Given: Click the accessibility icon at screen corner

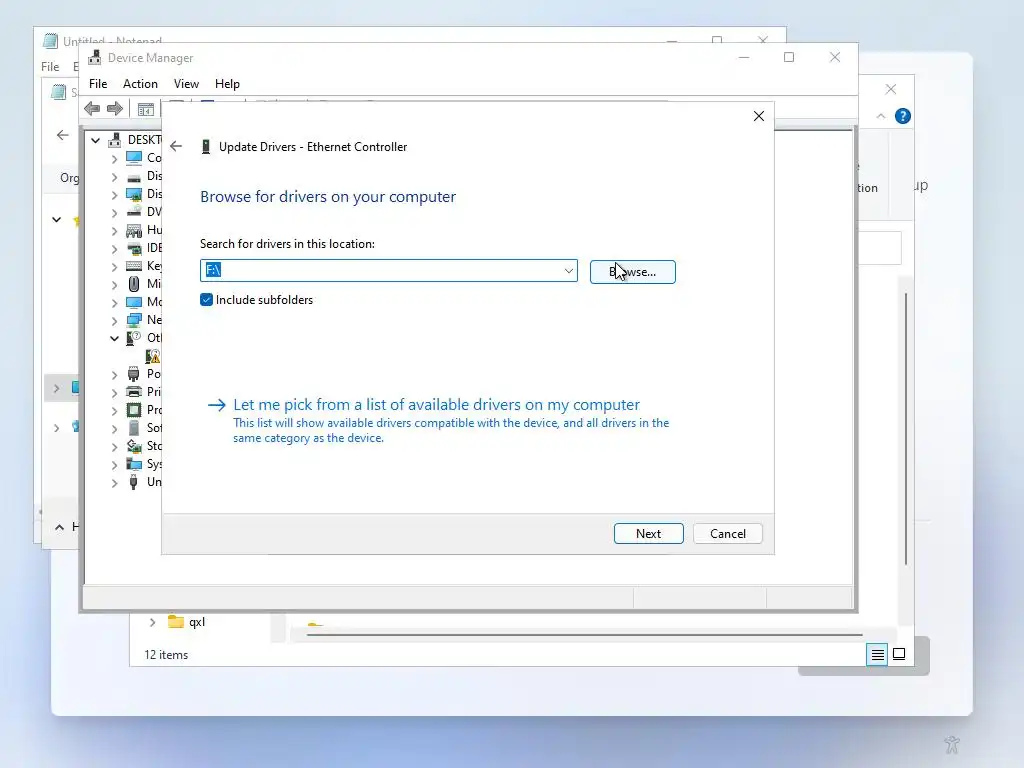Looking at the screenshot, I should click(952, 744).
